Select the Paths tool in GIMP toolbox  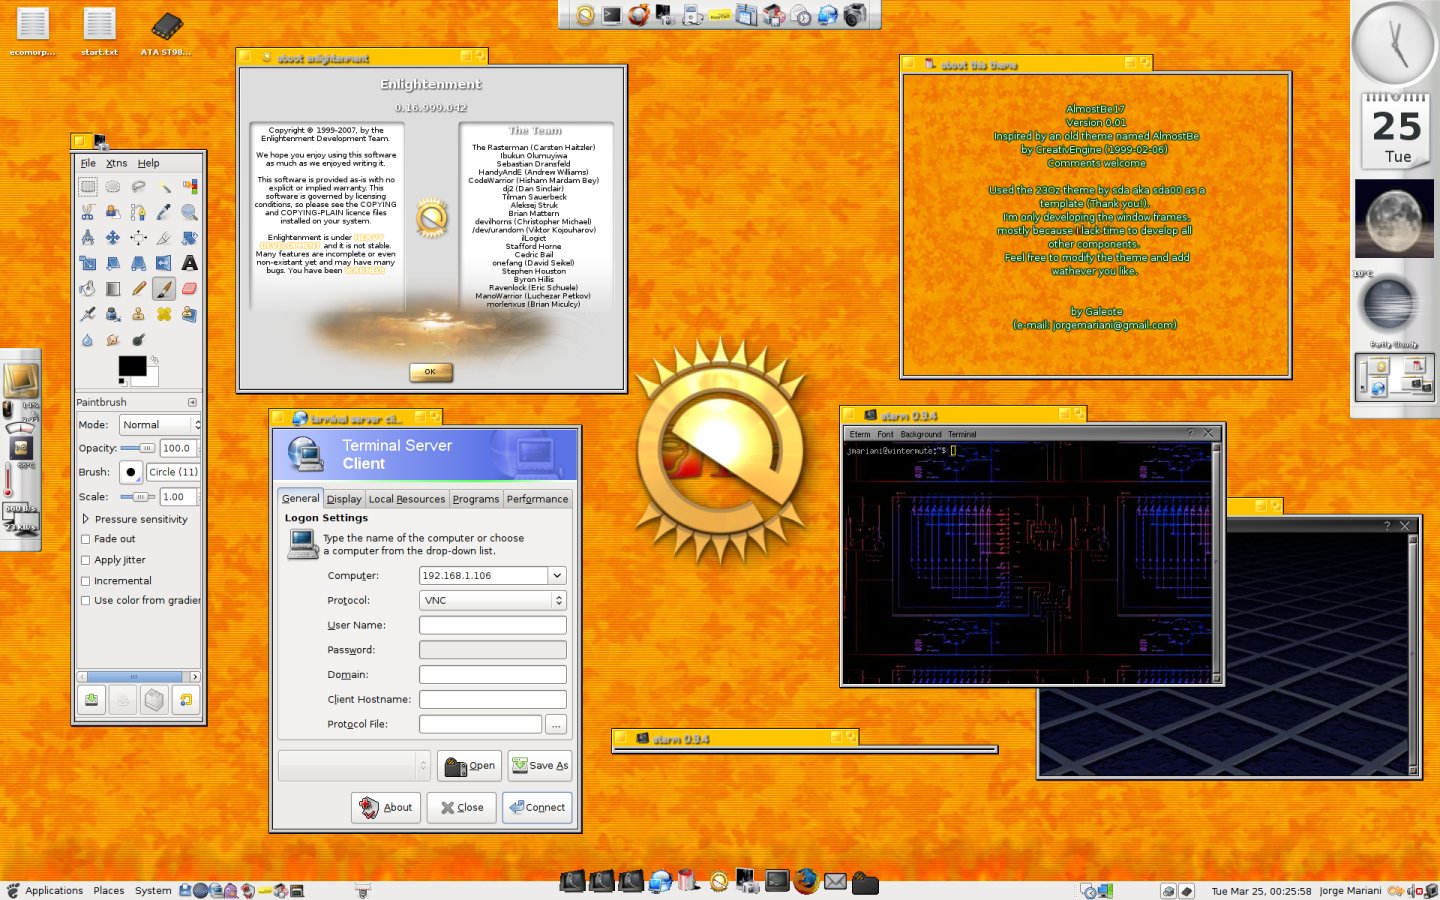(138, 212)
